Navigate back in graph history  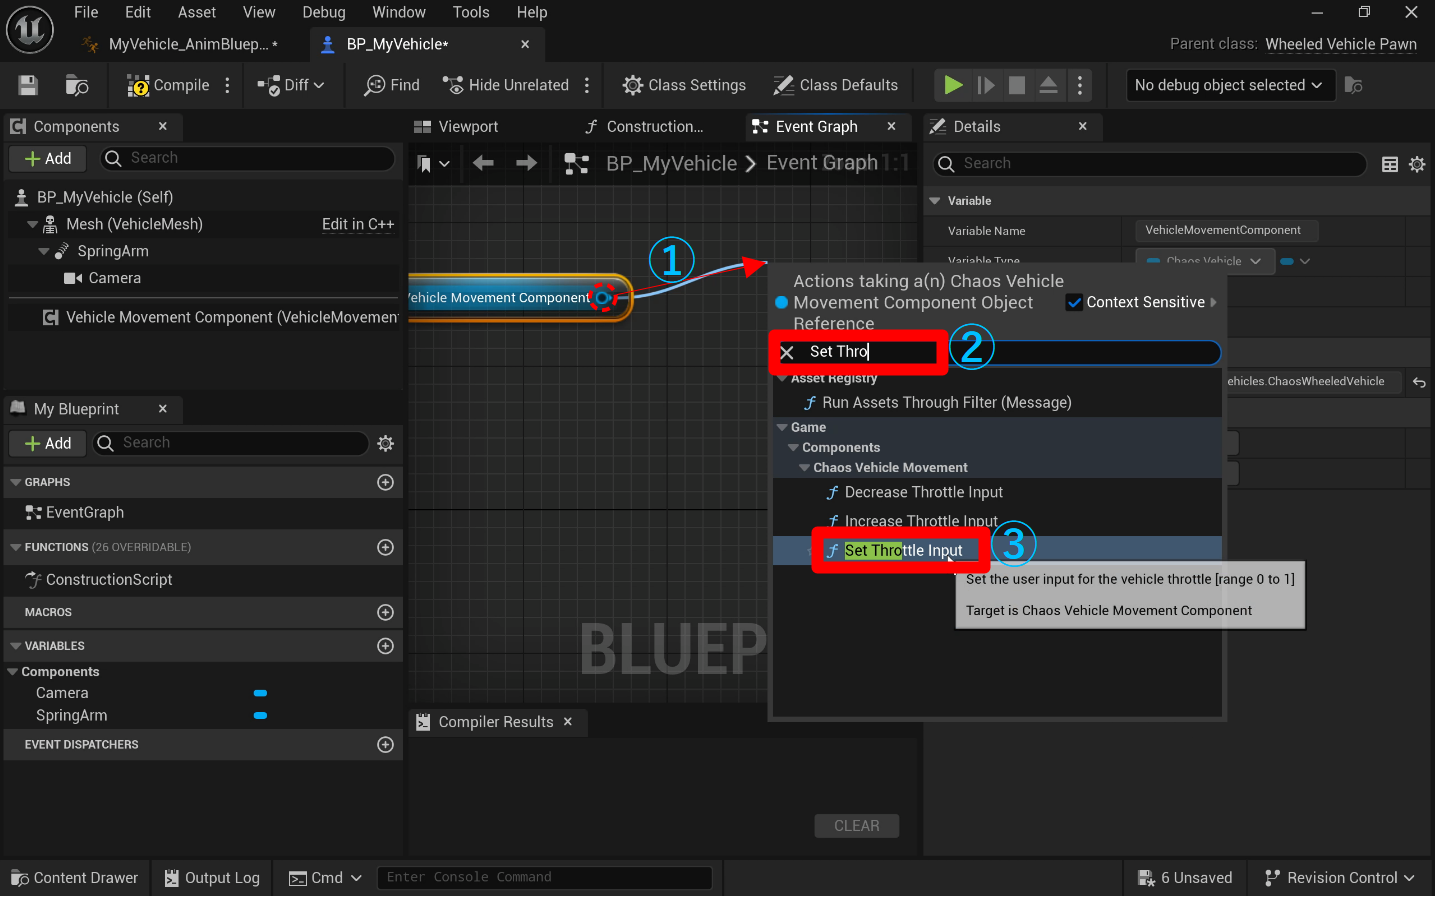click(x=483, y=163)
